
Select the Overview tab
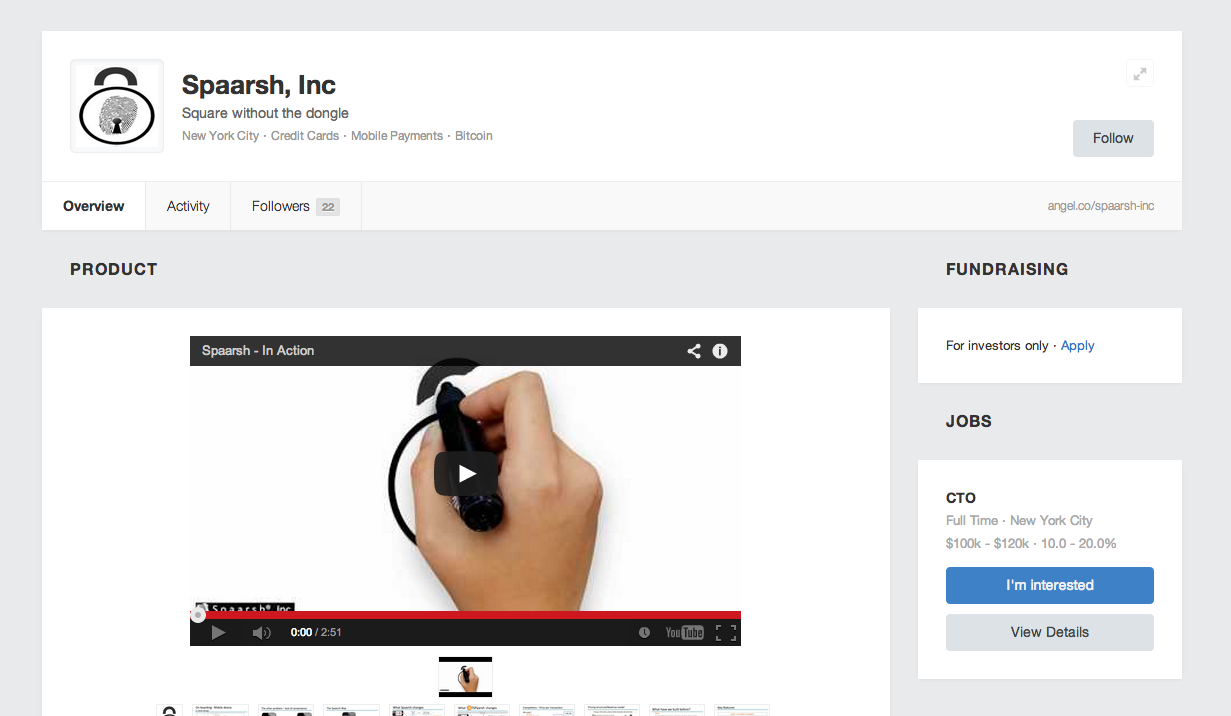tap(94, 206)
